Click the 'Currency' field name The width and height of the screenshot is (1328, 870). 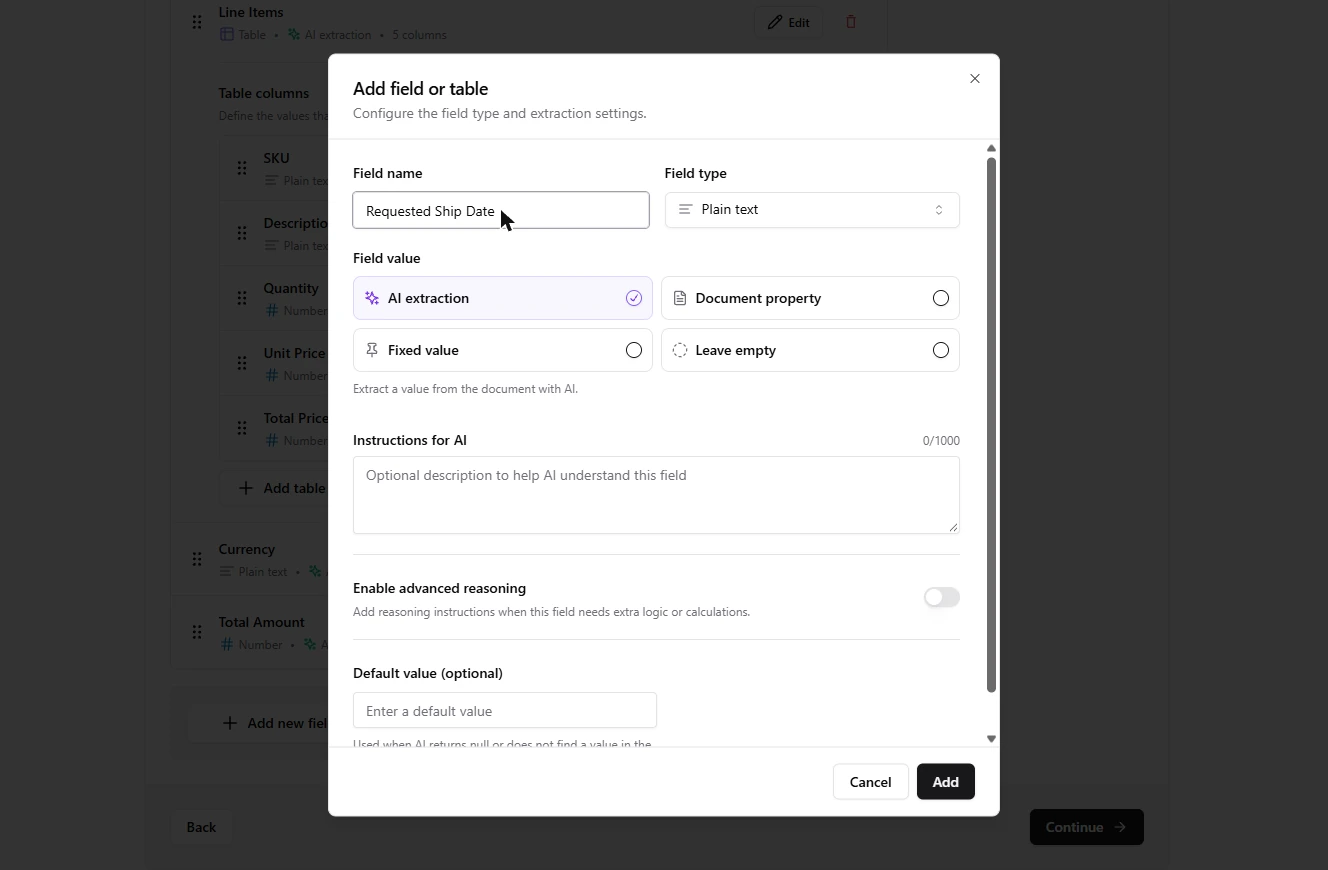point(247,549)
